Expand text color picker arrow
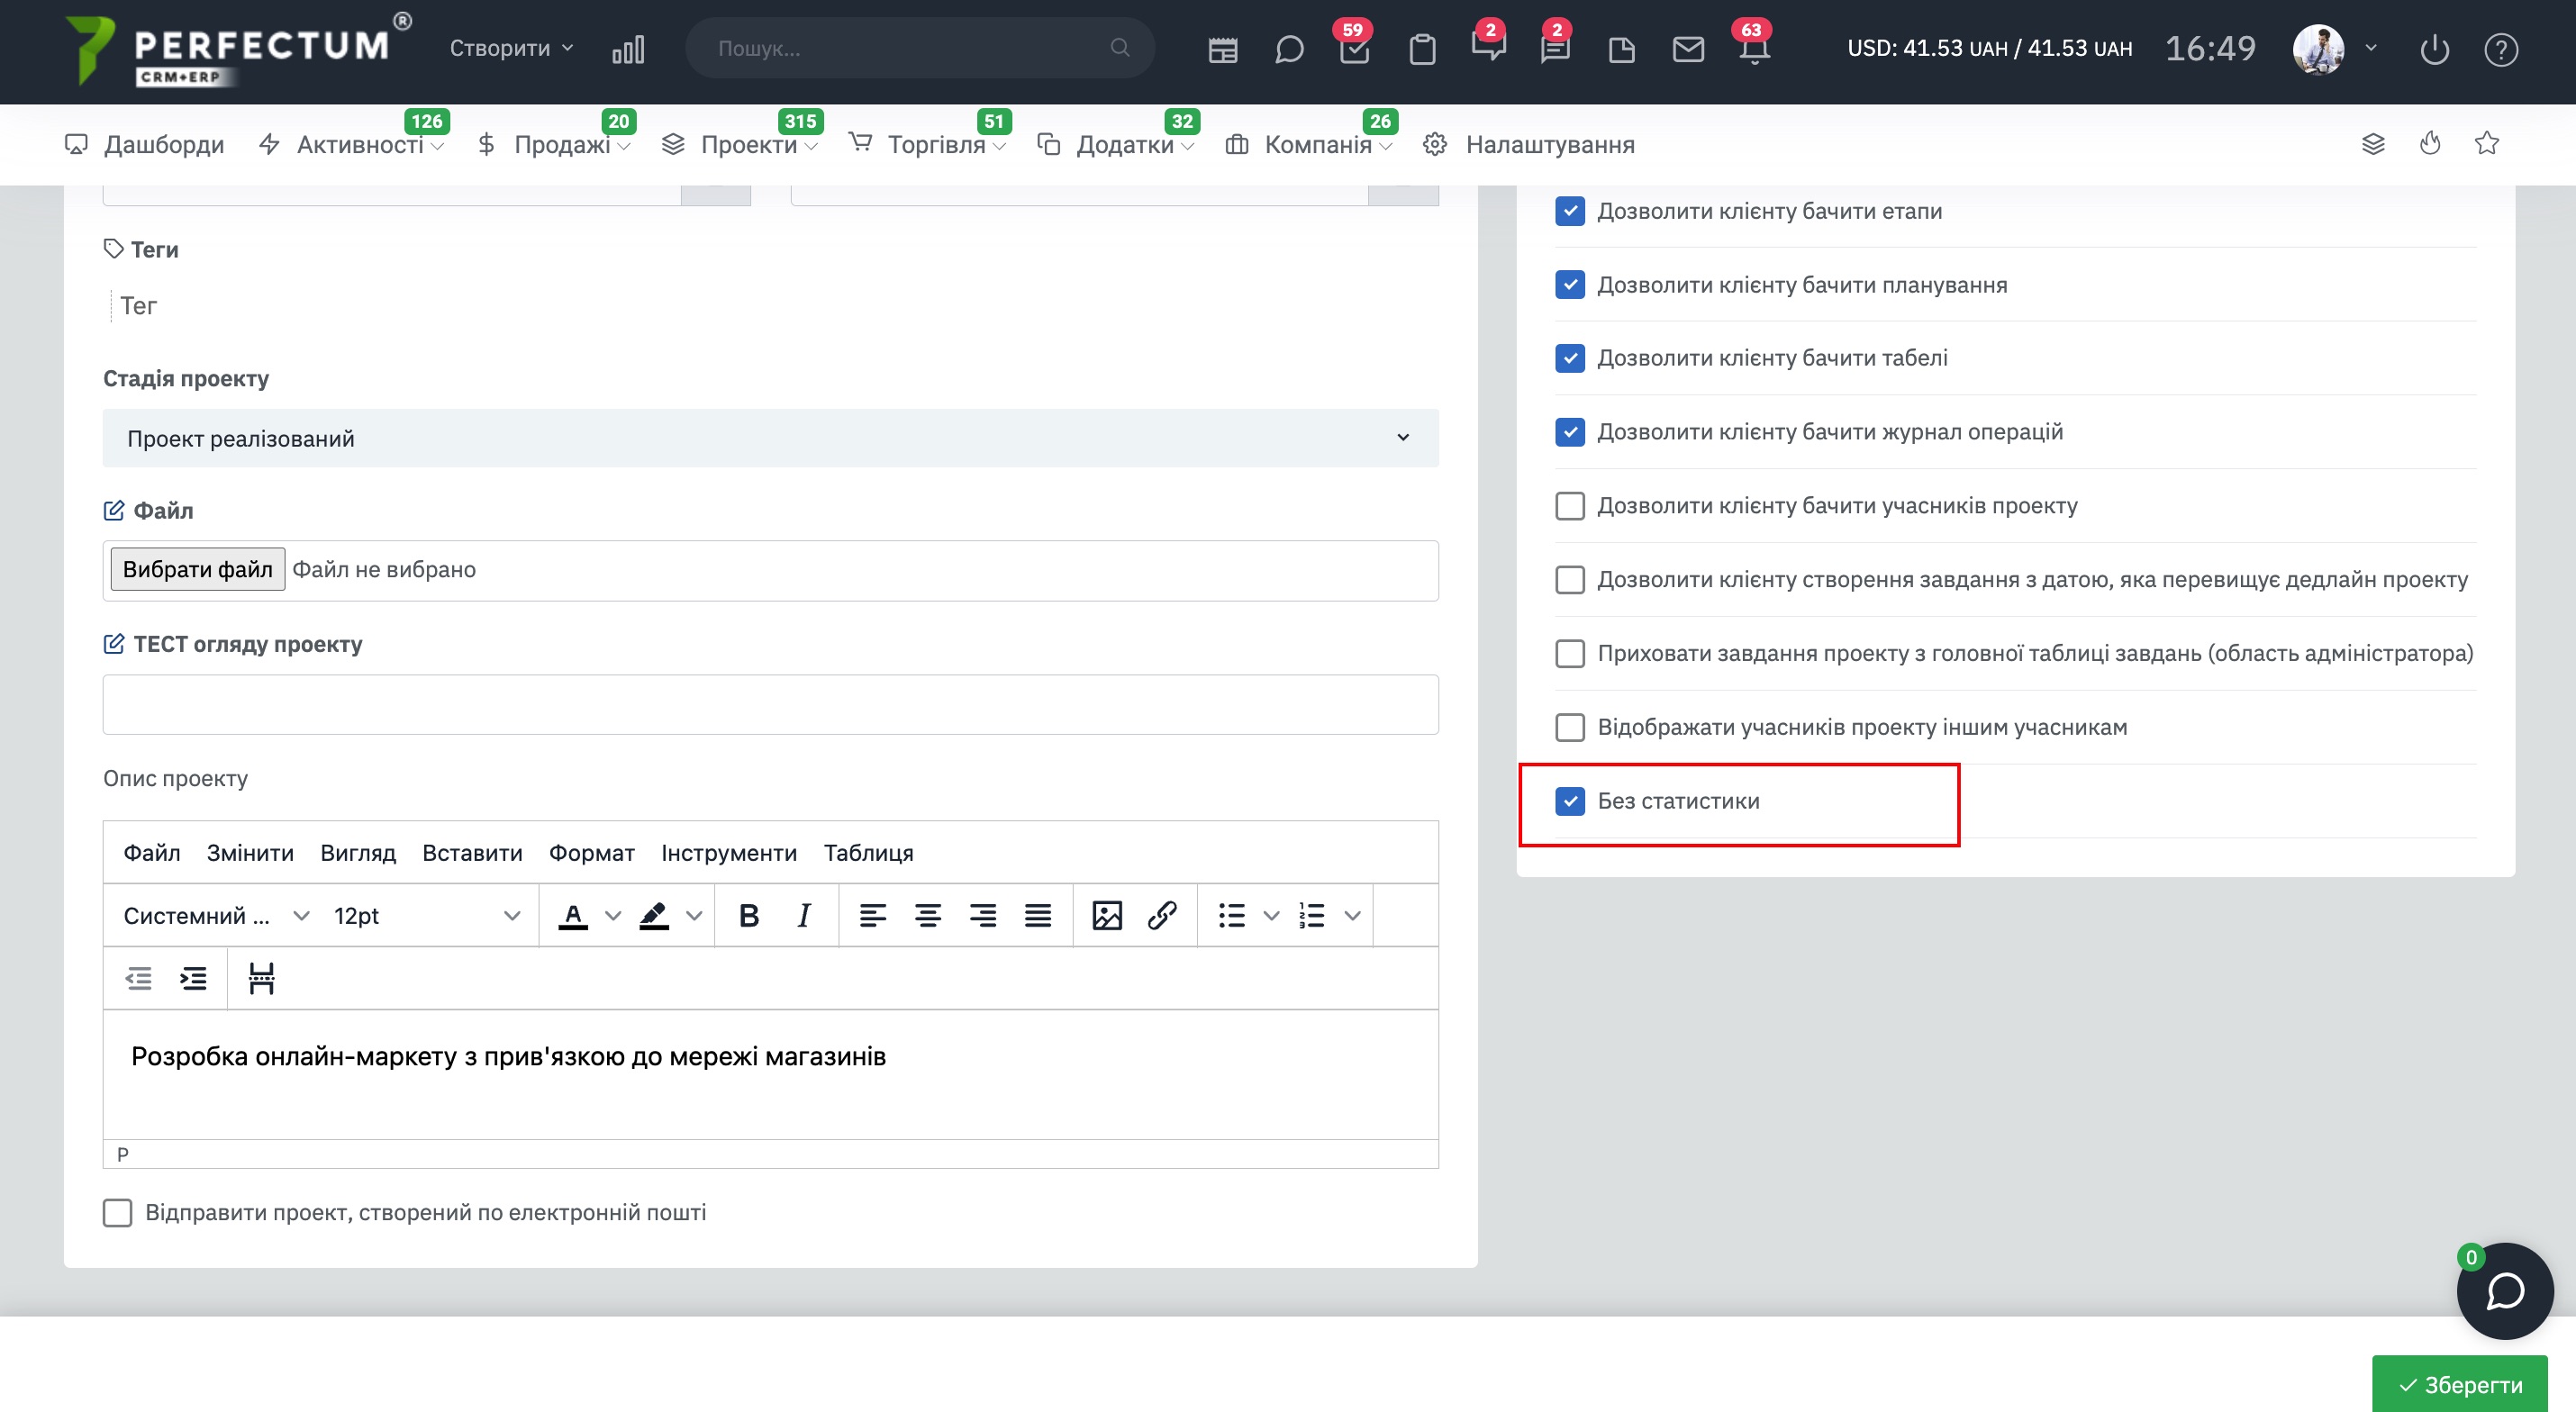This screenshot has height=1412, width=2576. point(613,915)
